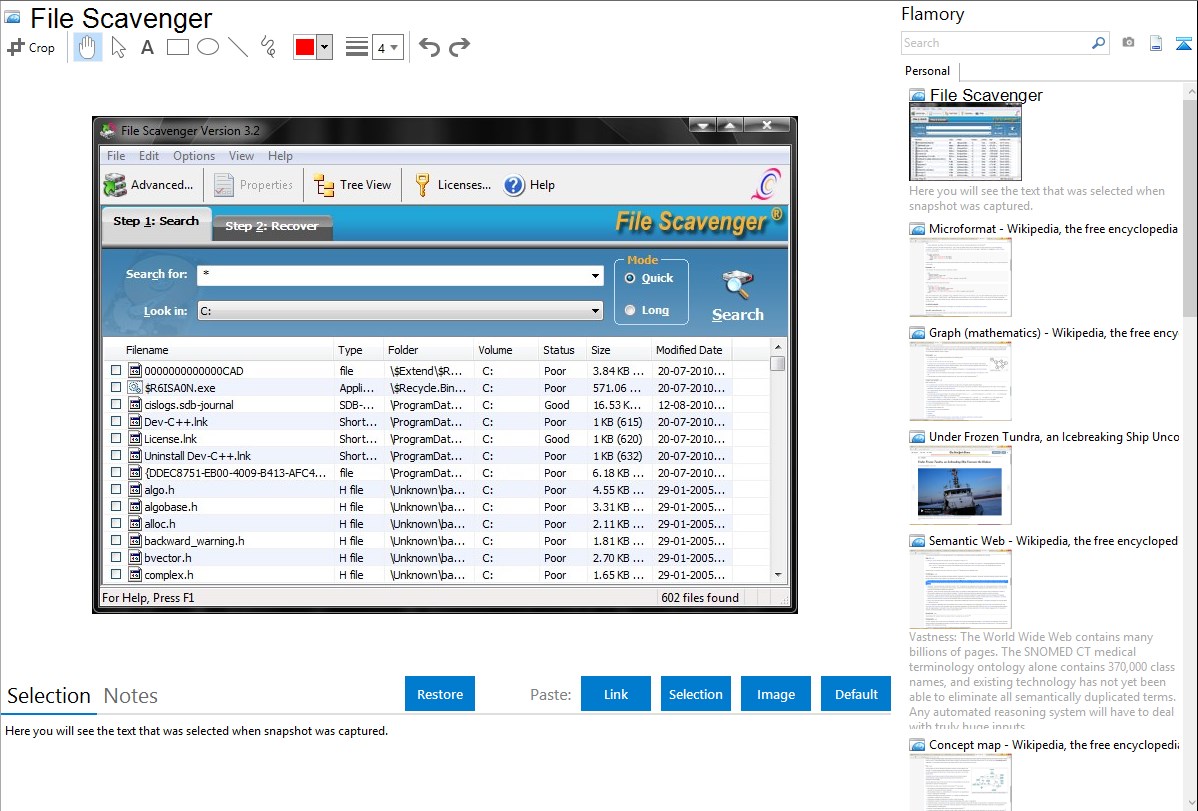Check the box for Dev-C++.lnk
The height and width of the screenshot is (811, 1198).
click(x=116, y=421)
